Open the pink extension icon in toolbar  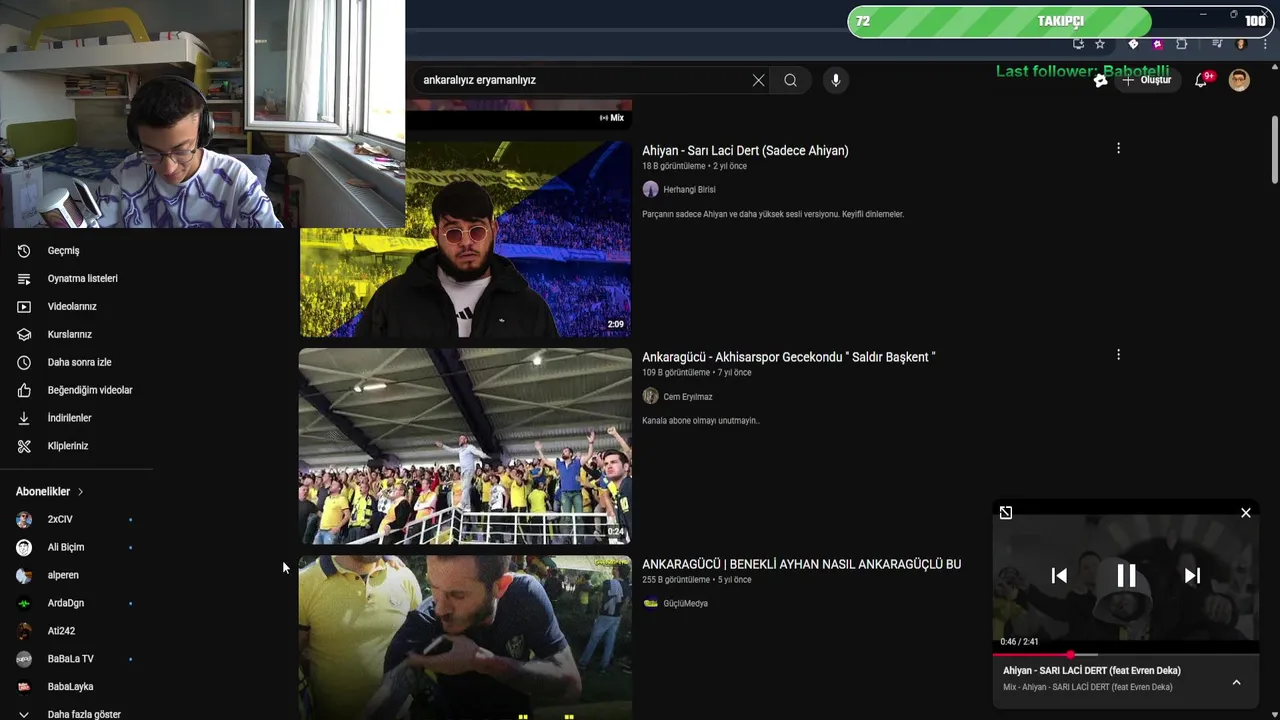1157,44
